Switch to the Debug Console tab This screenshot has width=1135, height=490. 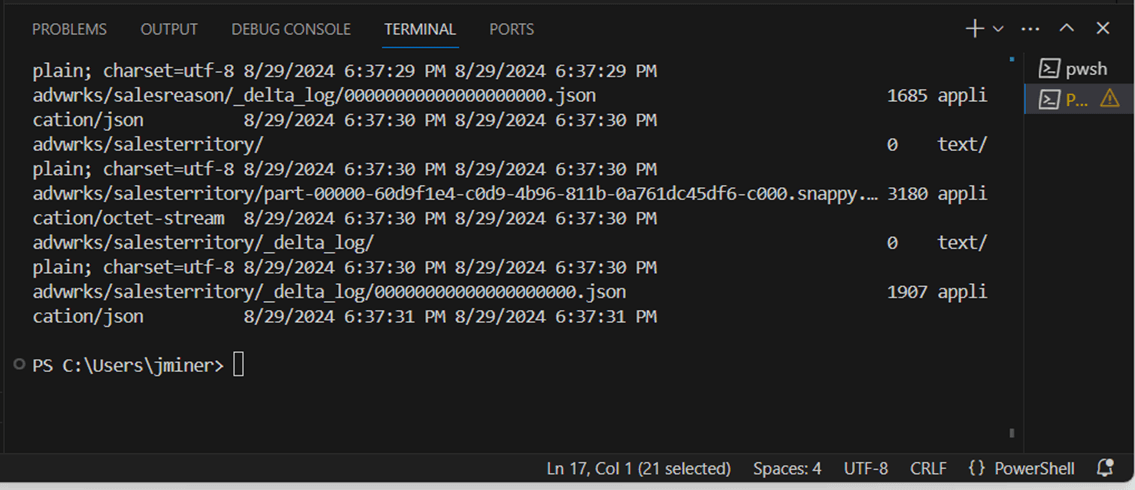(x=291, y=29)
